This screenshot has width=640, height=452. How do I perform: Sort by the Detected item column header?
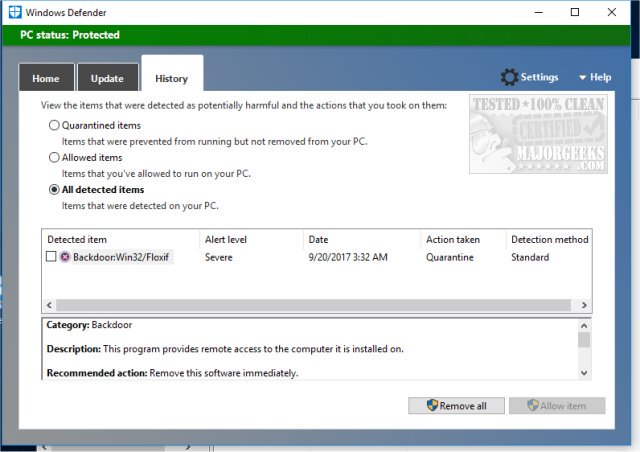tap(120, 240)
